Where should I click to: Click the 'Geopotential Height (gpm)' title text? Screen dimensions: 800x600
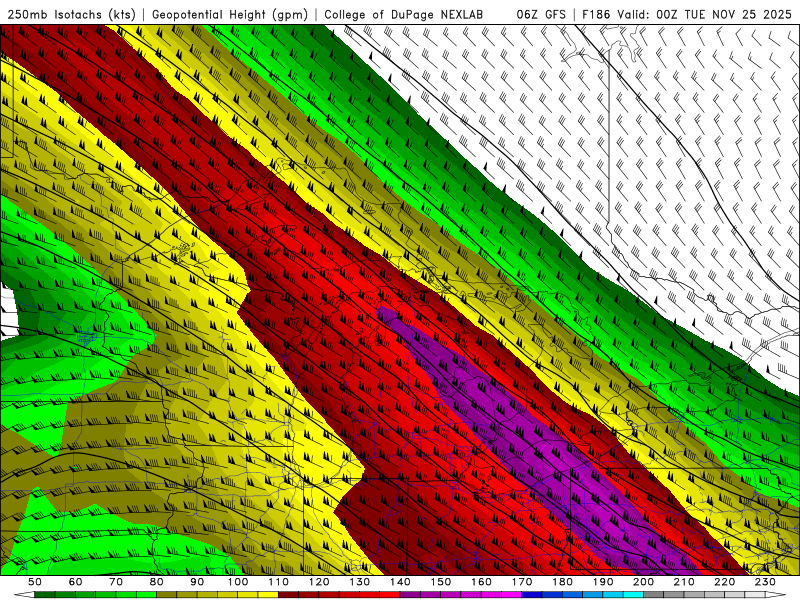230,15
